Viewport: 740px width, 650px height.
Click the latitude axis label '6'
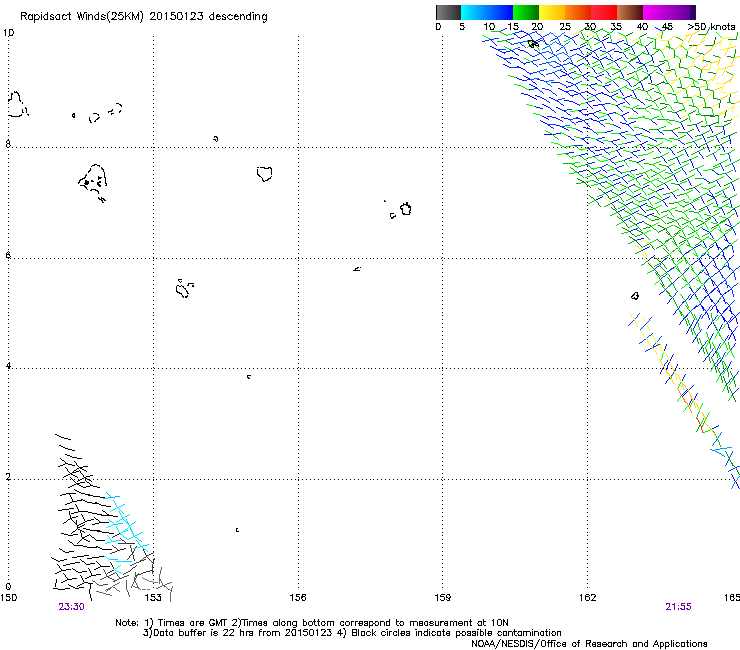(x=8, y=255)
